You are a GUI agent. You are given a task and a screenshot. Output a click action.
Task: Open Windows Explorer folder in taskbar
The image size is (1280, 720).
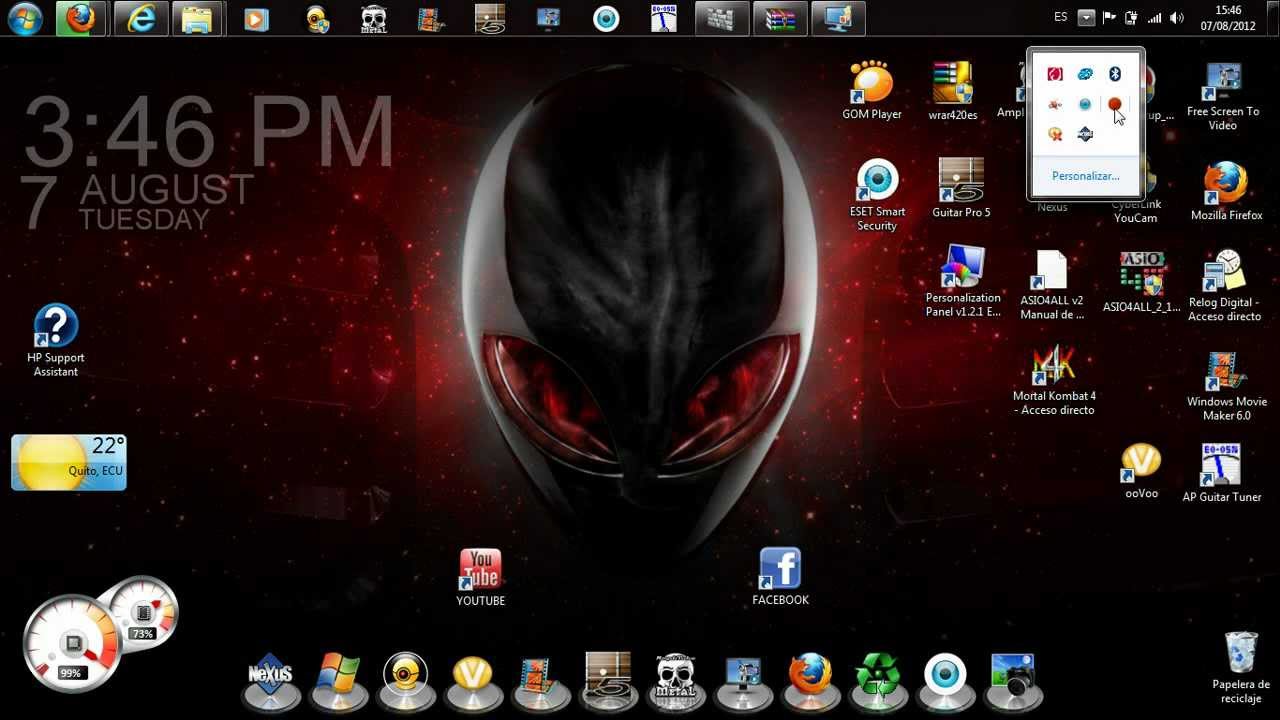pyautogui.click(x=198, y=18)
